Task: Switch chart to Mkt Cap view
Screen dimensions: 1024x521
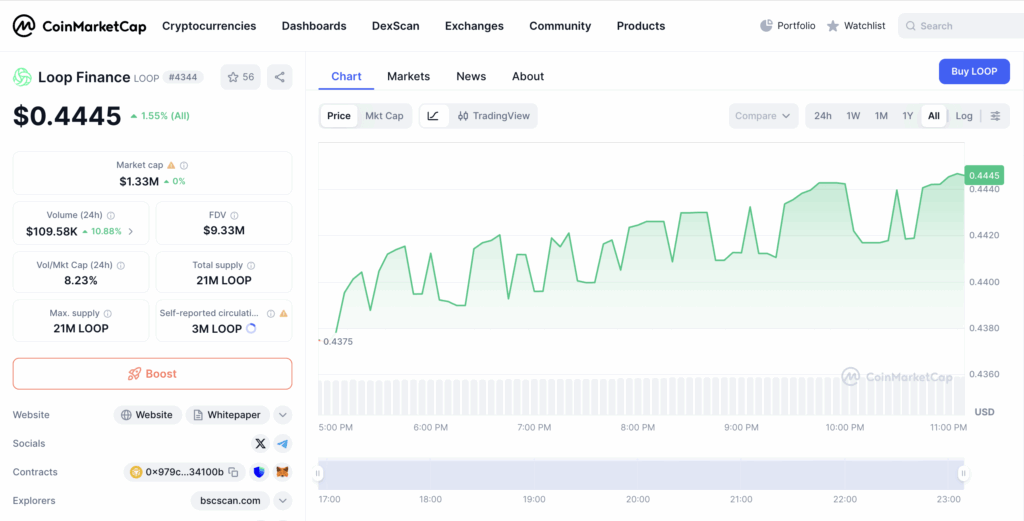Action: (x=384, y=116)
